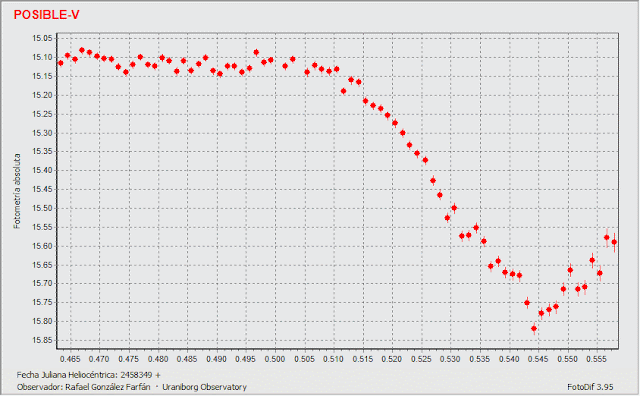
Task: Select the last data point at the right edge
Action: tap(614, 242)
